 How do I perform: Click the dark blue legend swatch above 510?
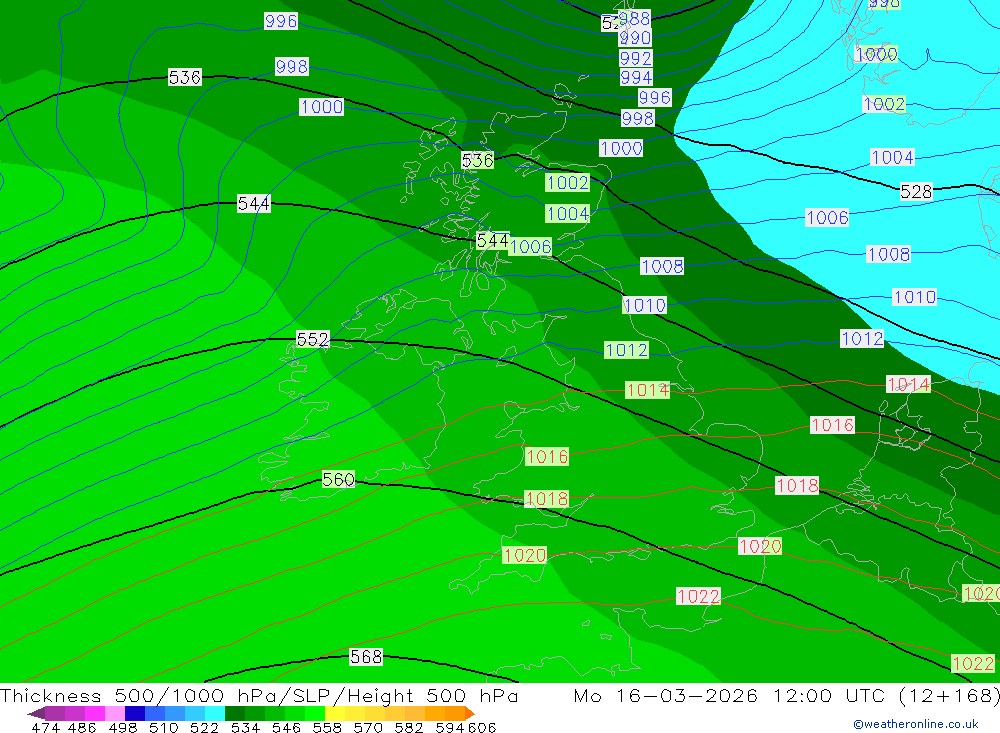click(135, 713)
